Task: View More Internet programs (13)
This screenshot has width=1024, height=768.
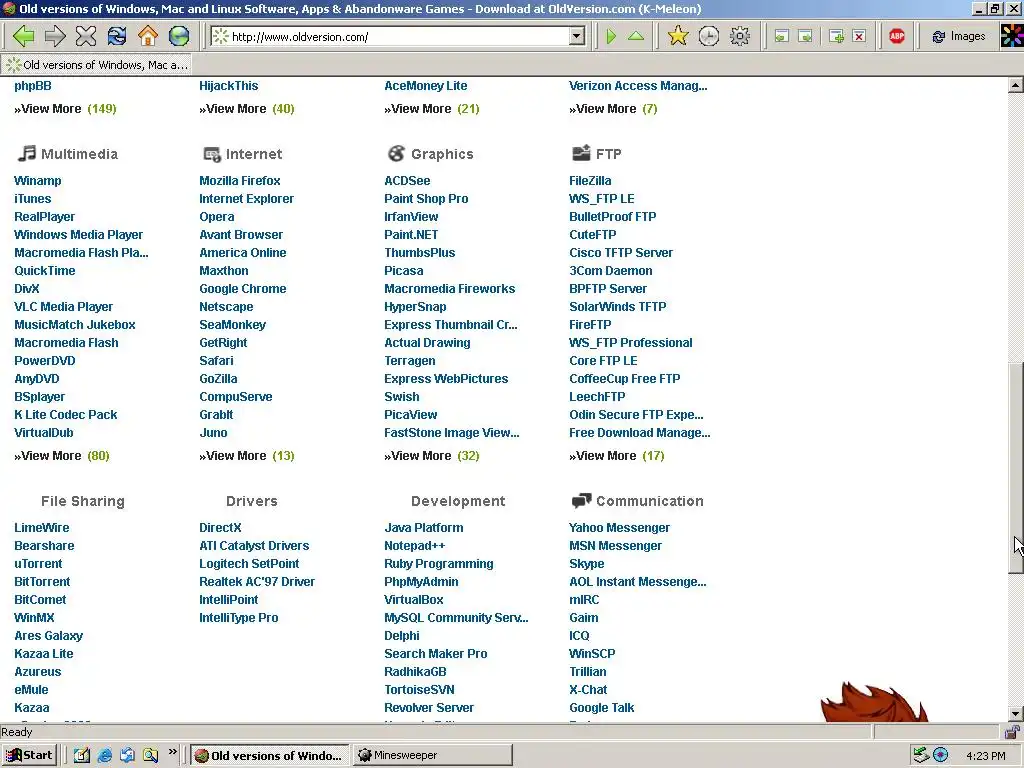Action: [247, 456]
